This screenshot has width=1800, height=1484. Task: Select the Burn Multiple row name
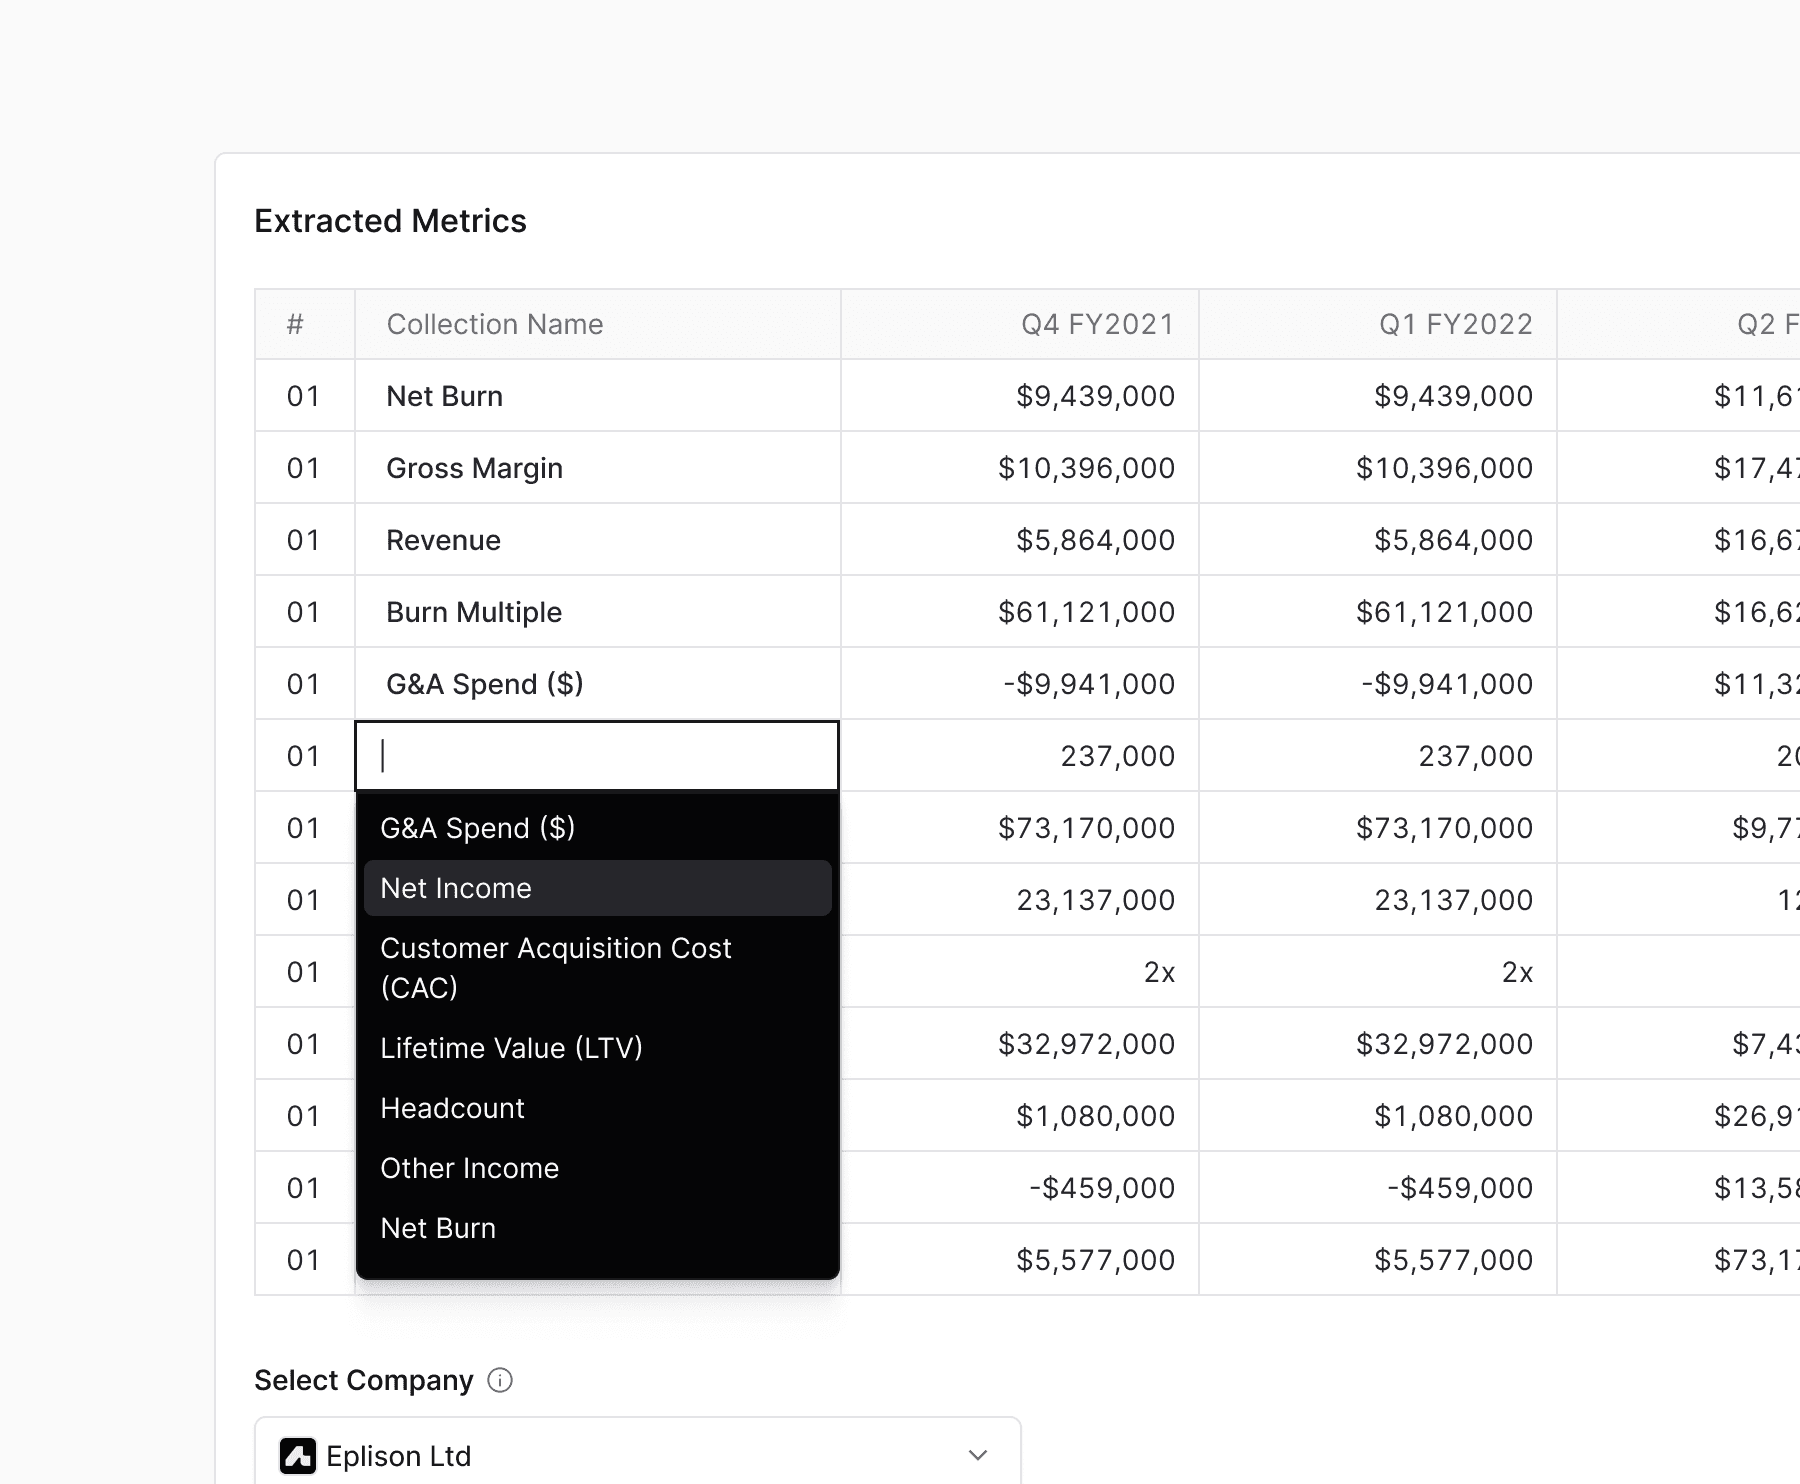coord(474,612)
